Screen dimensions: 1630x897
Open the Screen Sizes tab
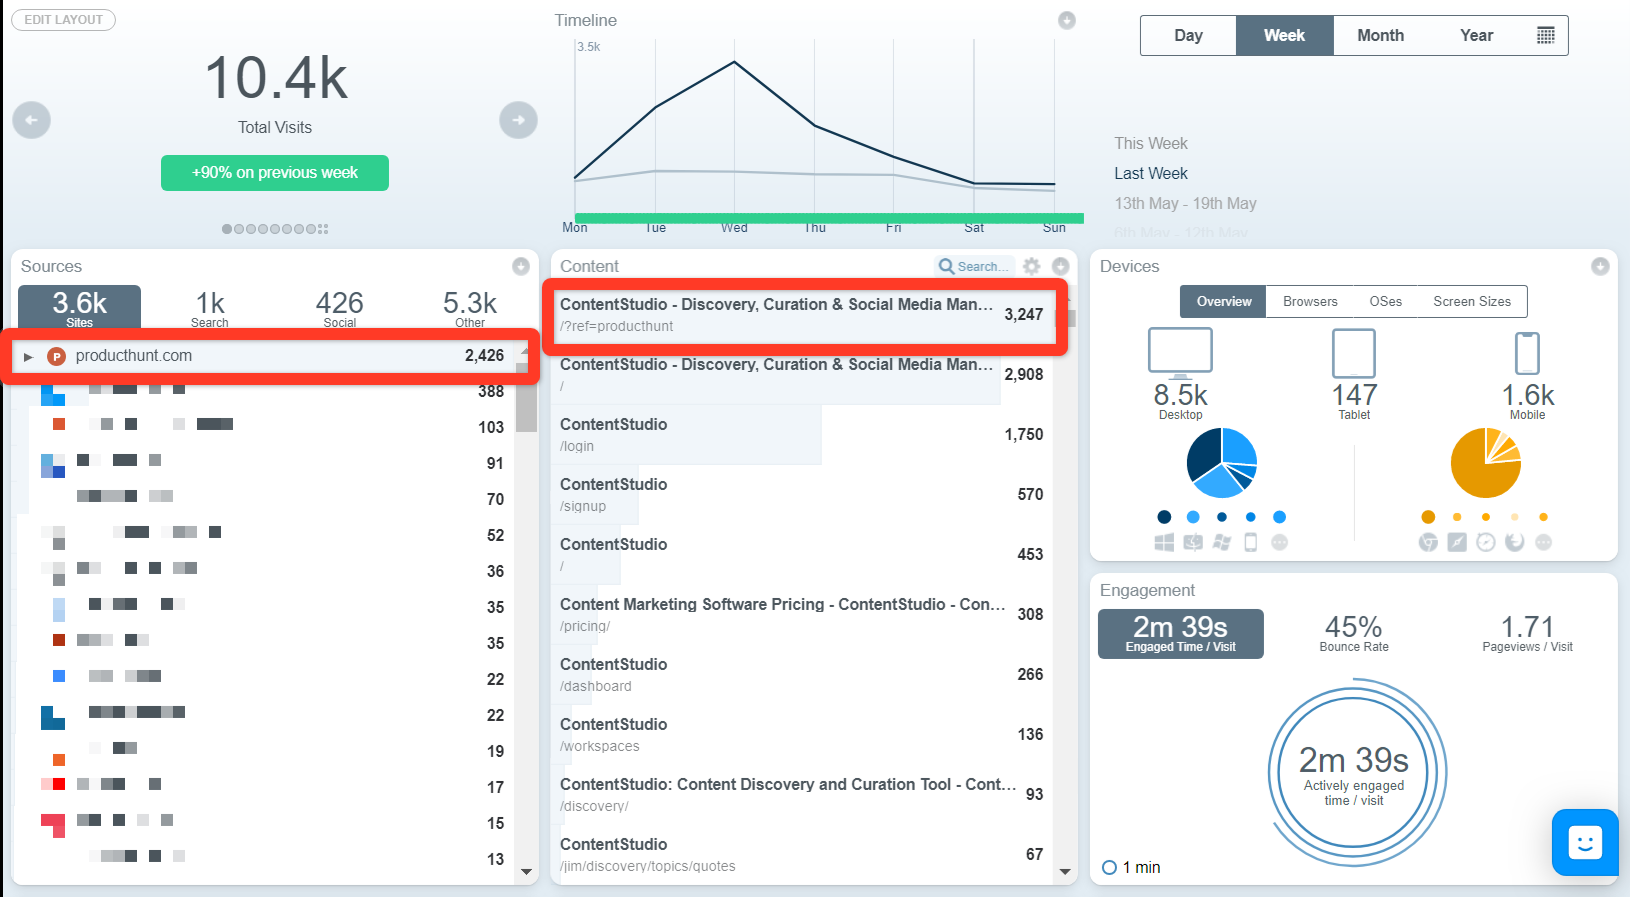tap(1472, 301)
